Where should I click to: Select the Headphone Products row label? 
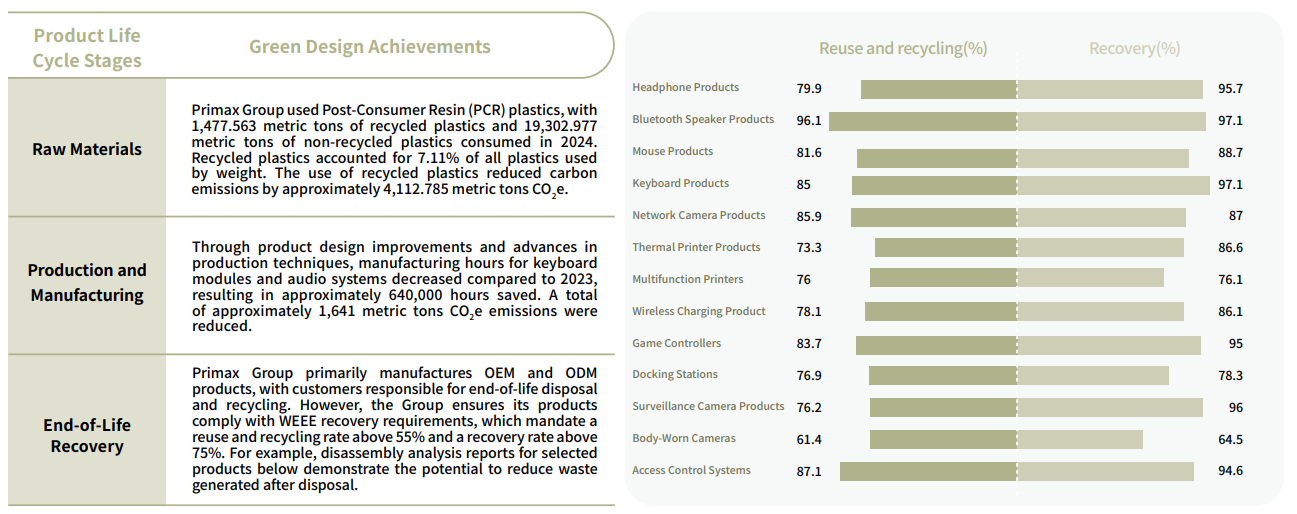pos(686,88)
